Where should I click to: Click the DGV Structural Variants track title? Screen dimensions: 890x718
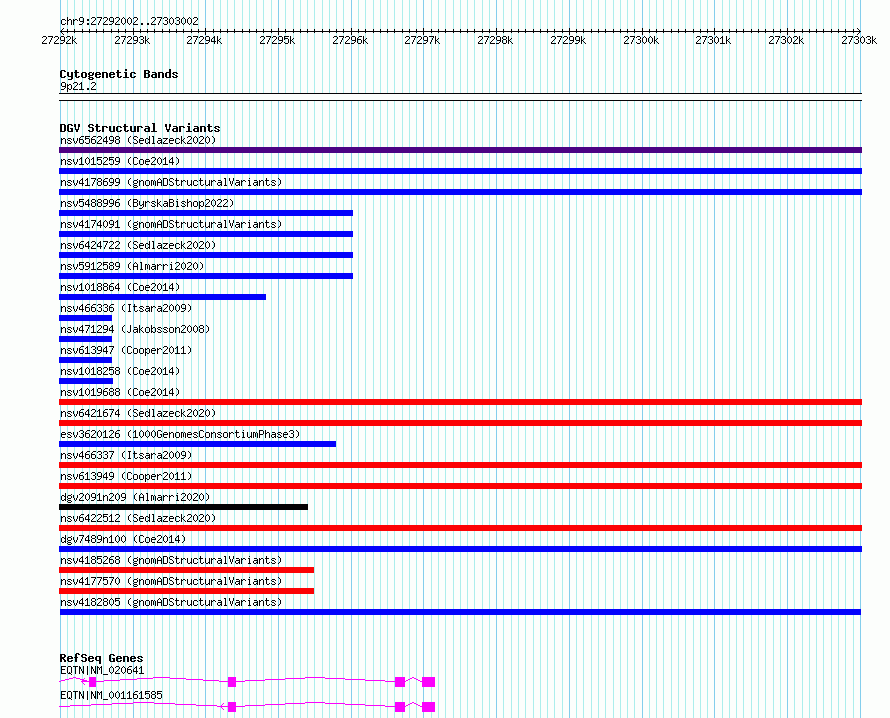pyautogui.click(x=140, y=128)
